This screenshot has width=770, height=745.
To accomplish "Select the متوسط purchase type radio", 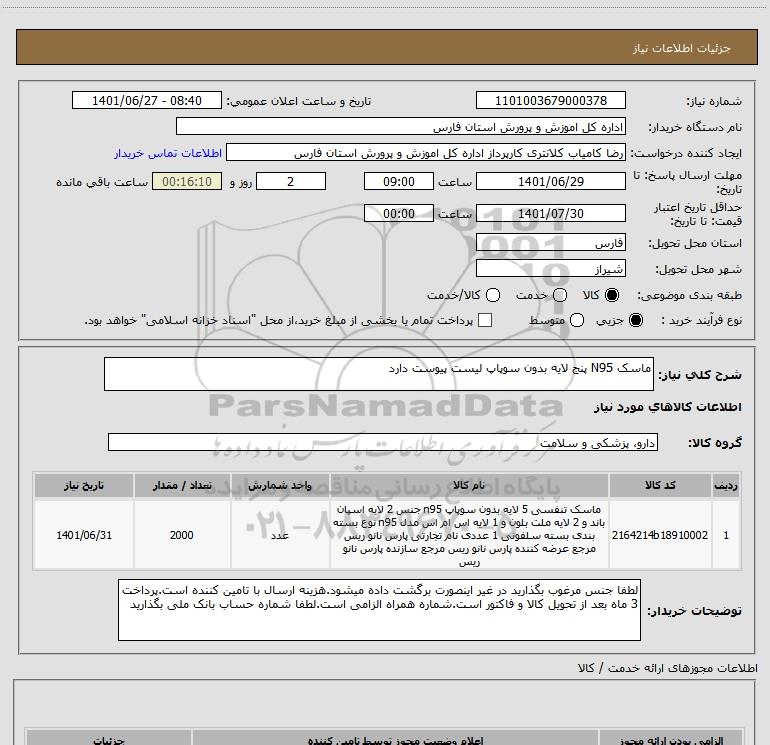I will click(x=577, y=320).
